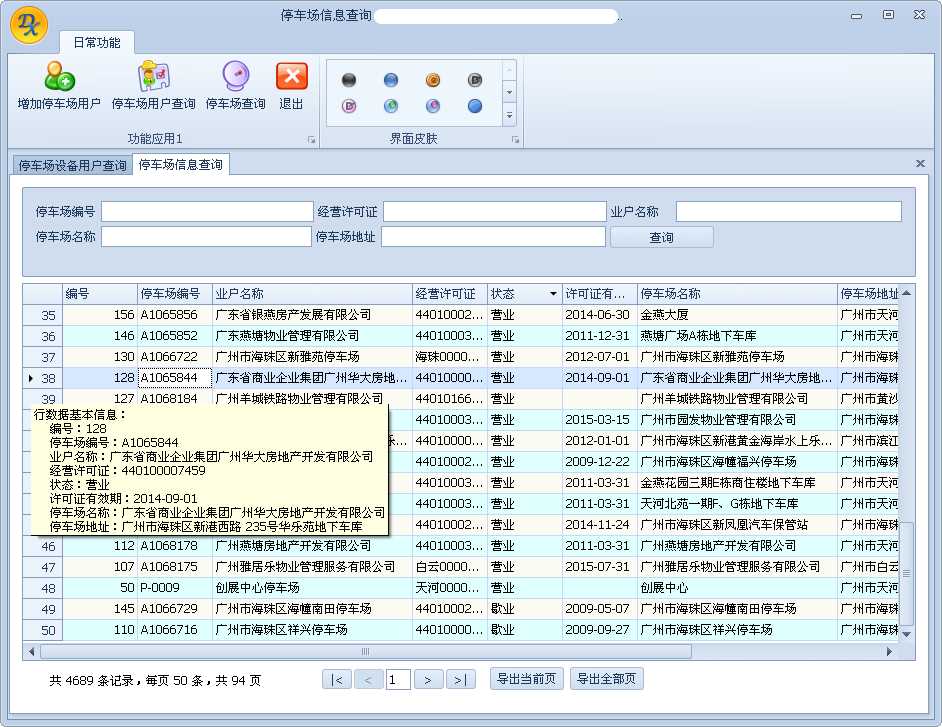Viewport: 942px width, 727px height.
Task: Click the cell 金燕大厦
Action: 737,315
